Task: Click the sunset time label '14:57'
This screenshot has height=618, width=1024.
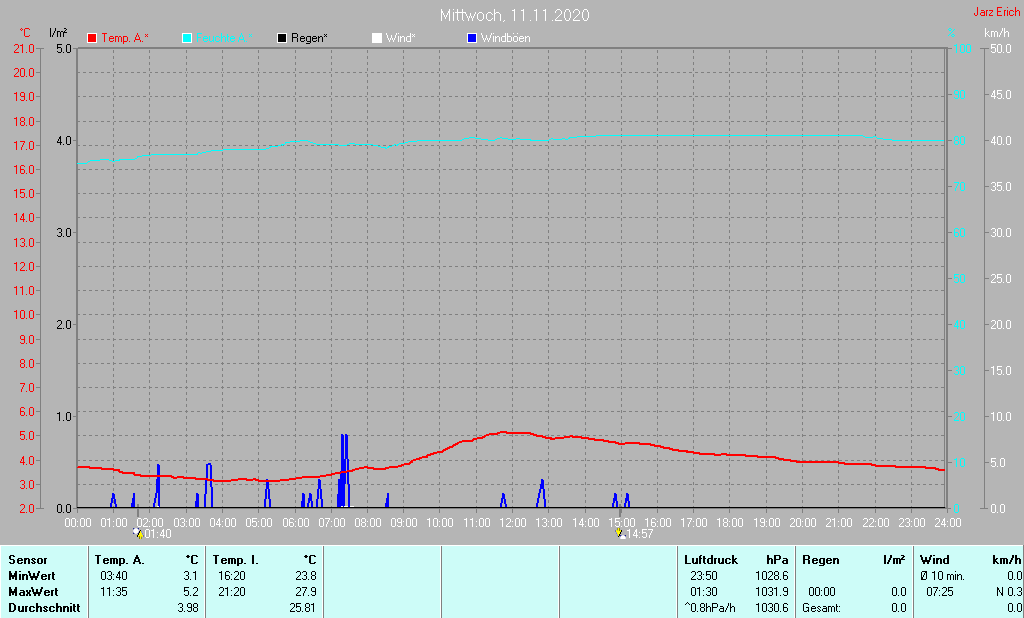Action: 640,534
